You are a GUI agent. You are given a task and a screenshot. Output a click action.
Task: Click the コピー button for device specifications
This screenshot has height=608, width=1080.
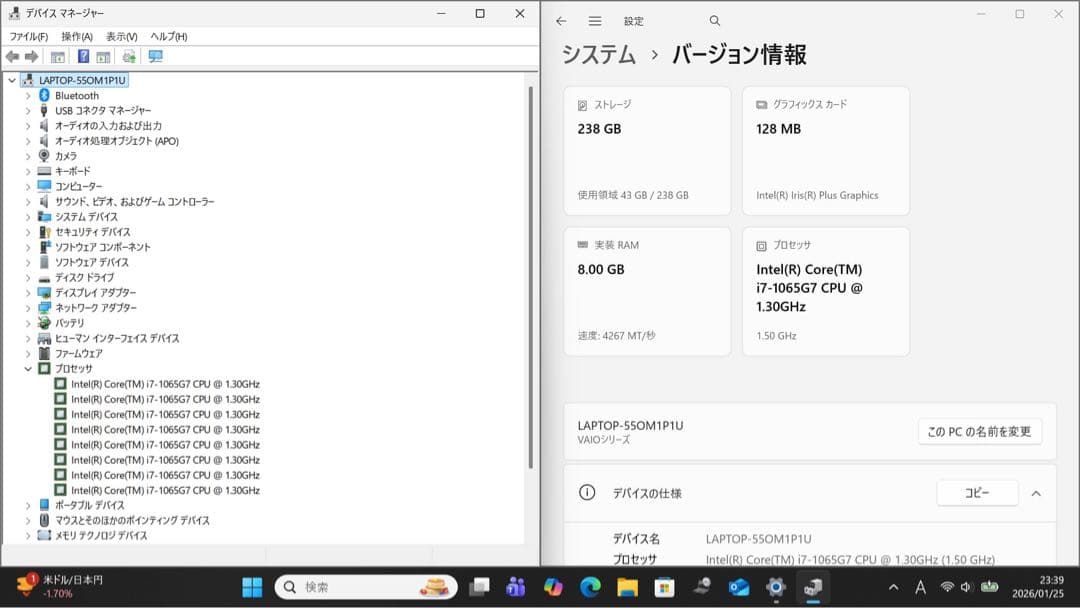tap(977, 493)
